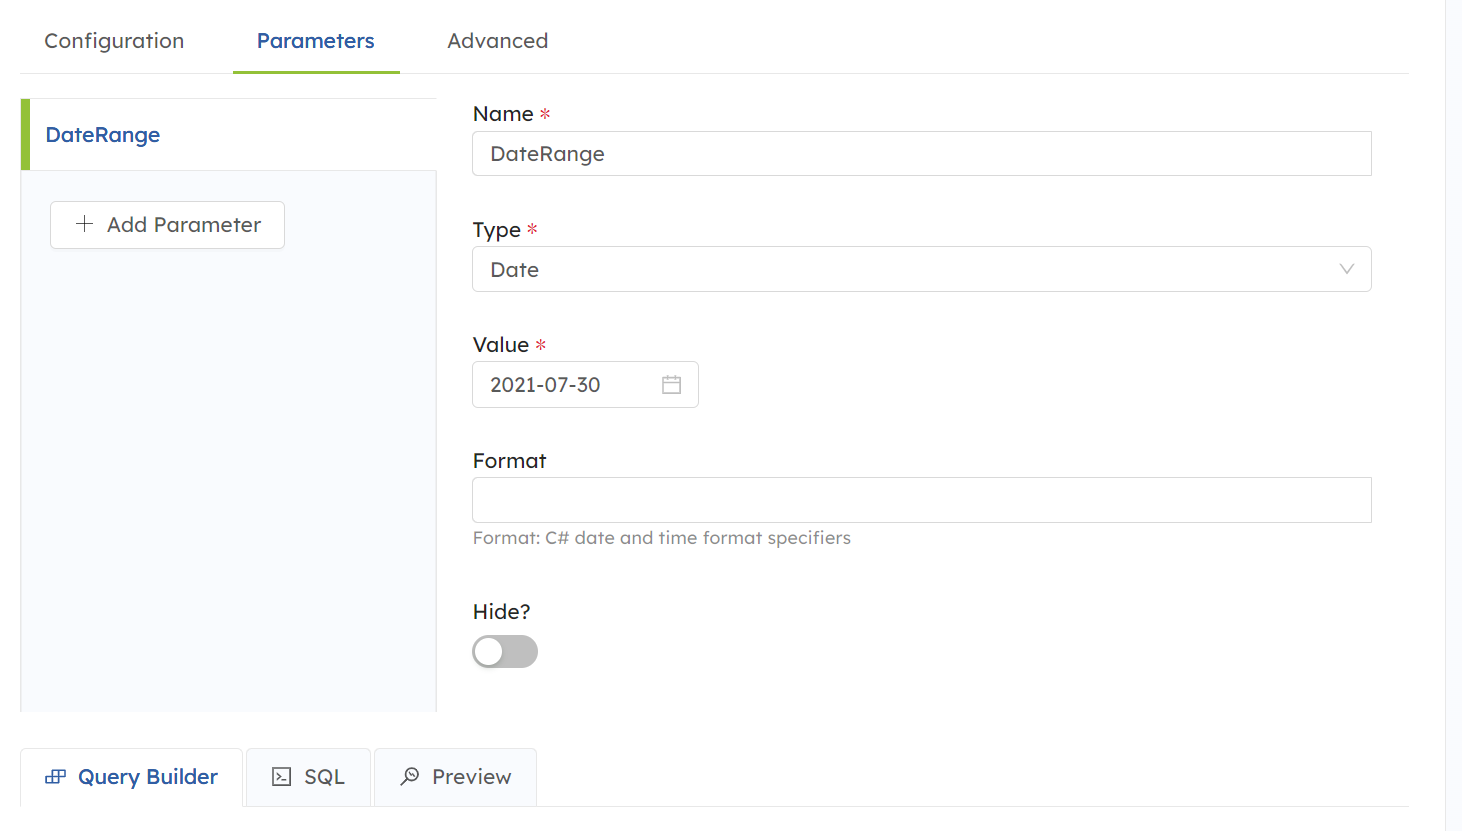Switch to the Configuration tab

pos(114,41)
